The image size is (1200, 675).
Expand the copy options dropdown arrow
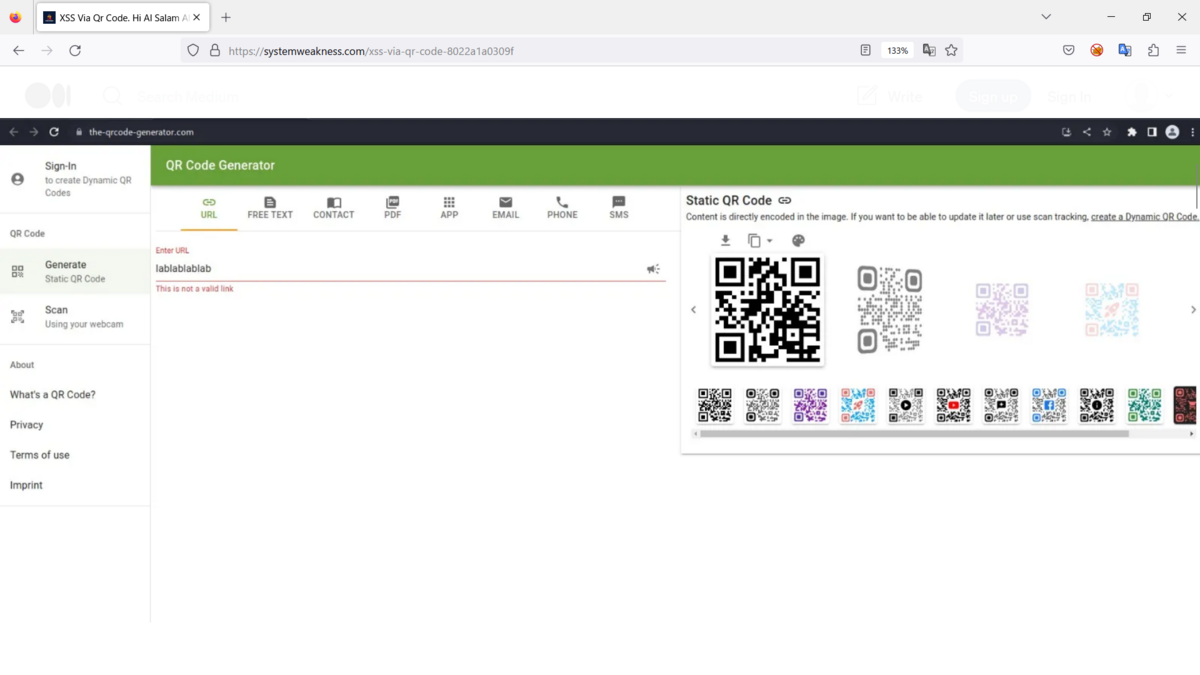click(769, 241)
